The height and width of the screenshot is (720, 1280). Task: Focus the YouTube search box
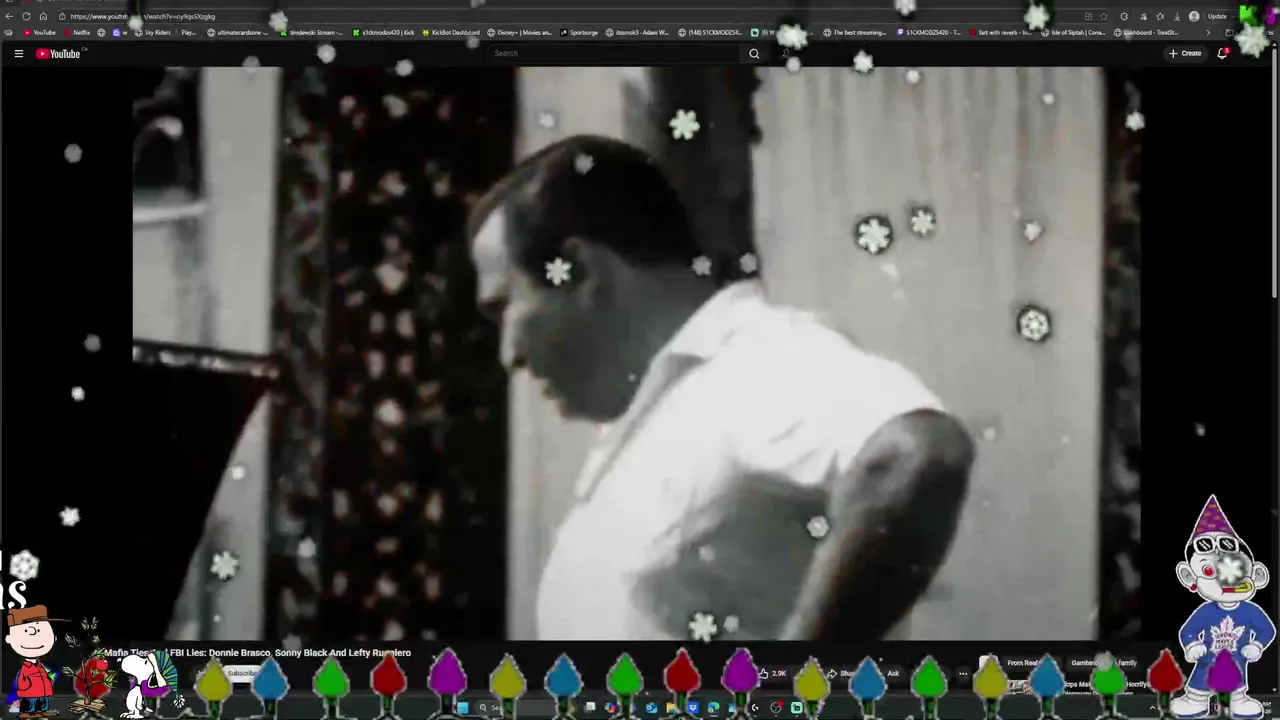(615, 54)
